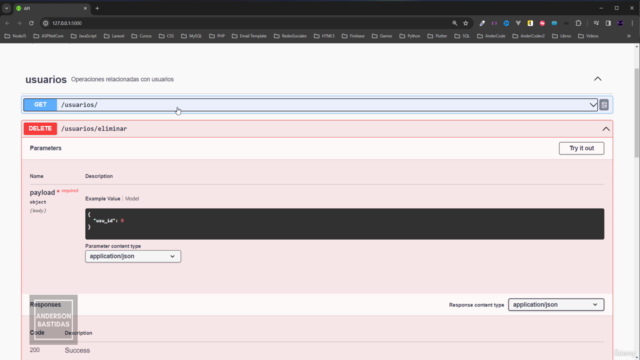This screenshot has height=360, width=640.
Task: Bookmark this page with star icon
Action: tap(466, 23)
